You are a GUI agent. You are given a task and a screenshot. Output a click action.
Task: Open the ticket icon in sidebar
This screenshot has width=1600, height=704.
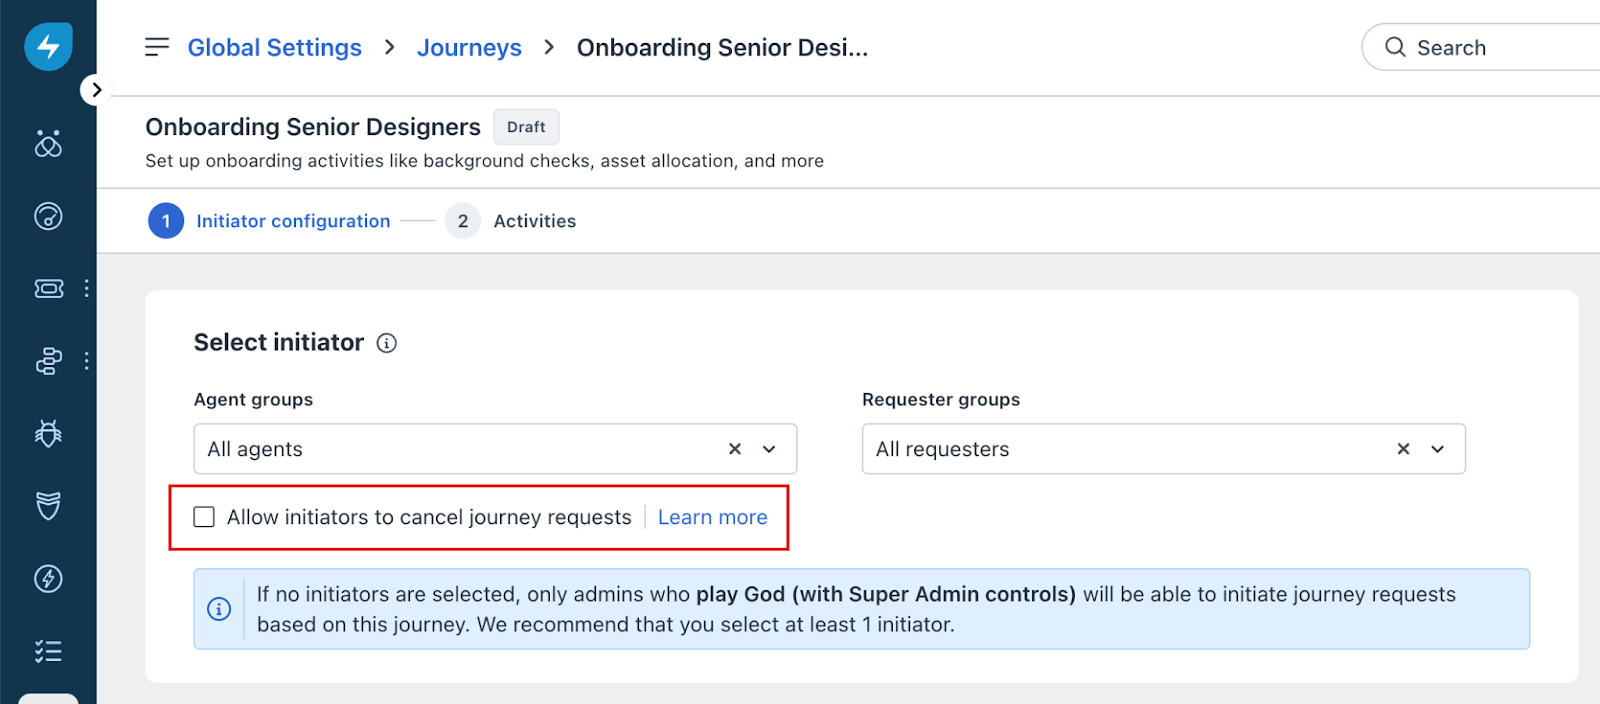point(48,288)
